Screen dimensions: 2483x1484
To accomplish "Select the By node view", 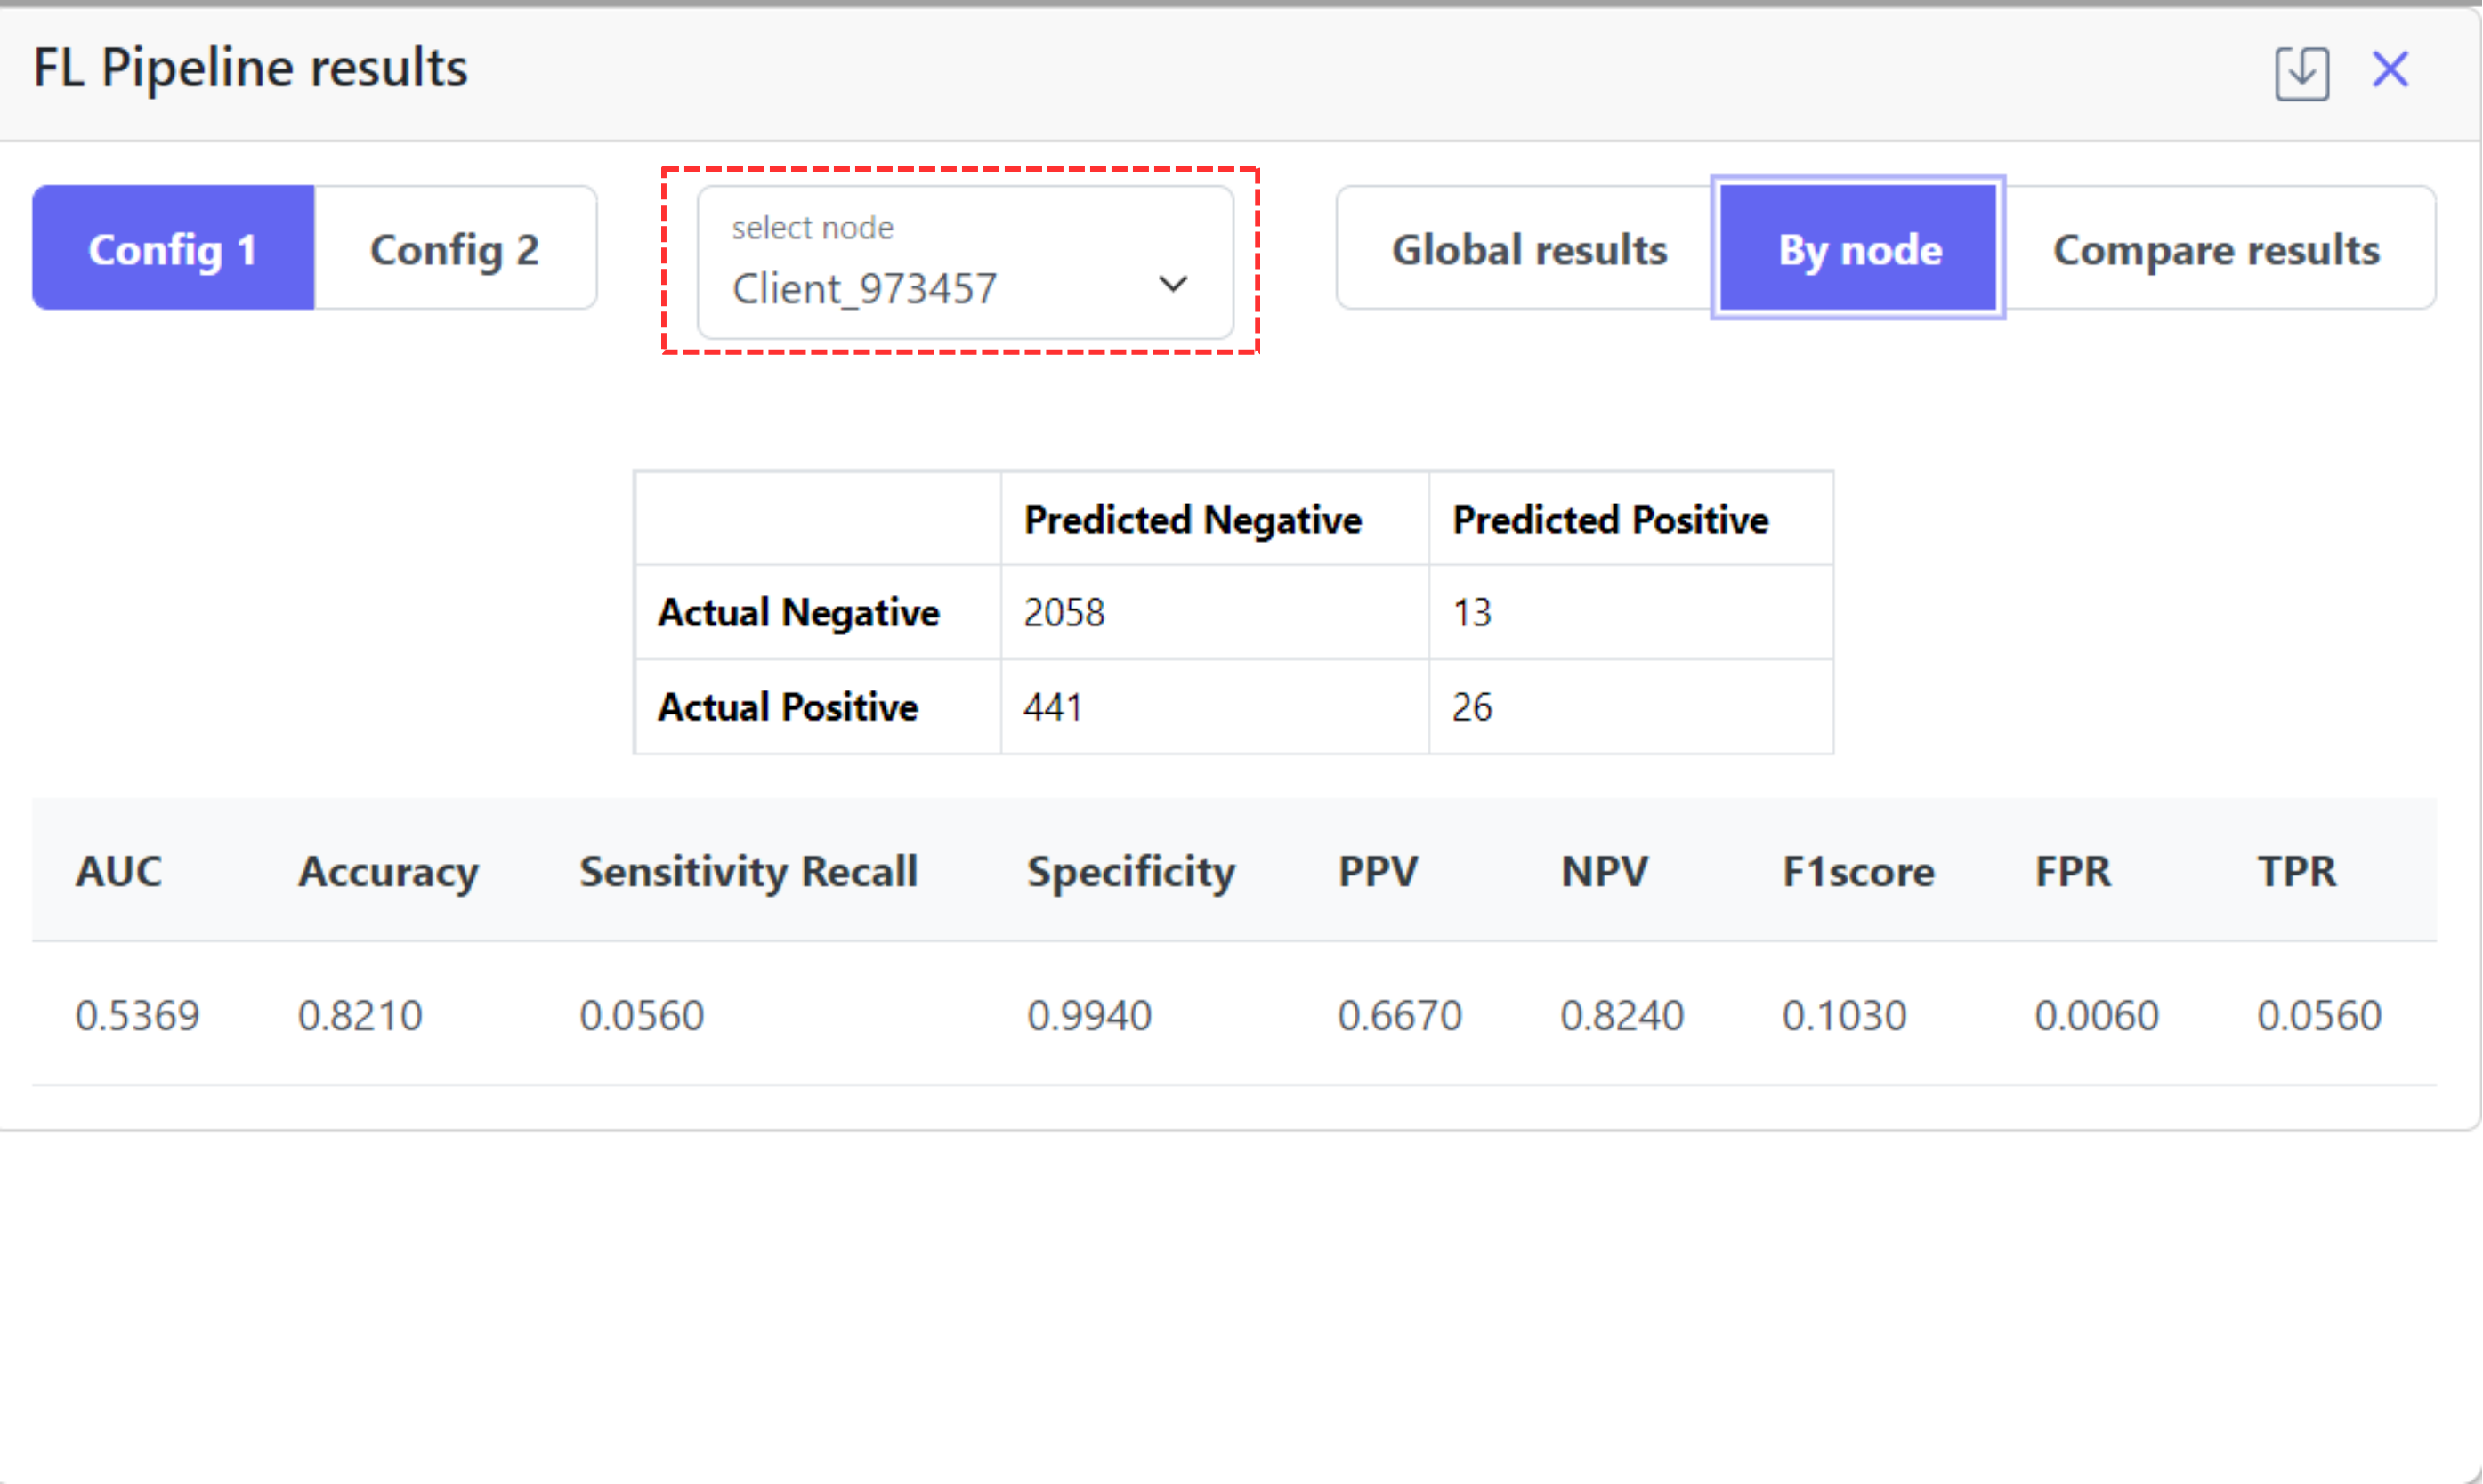I will (1858, 248).
